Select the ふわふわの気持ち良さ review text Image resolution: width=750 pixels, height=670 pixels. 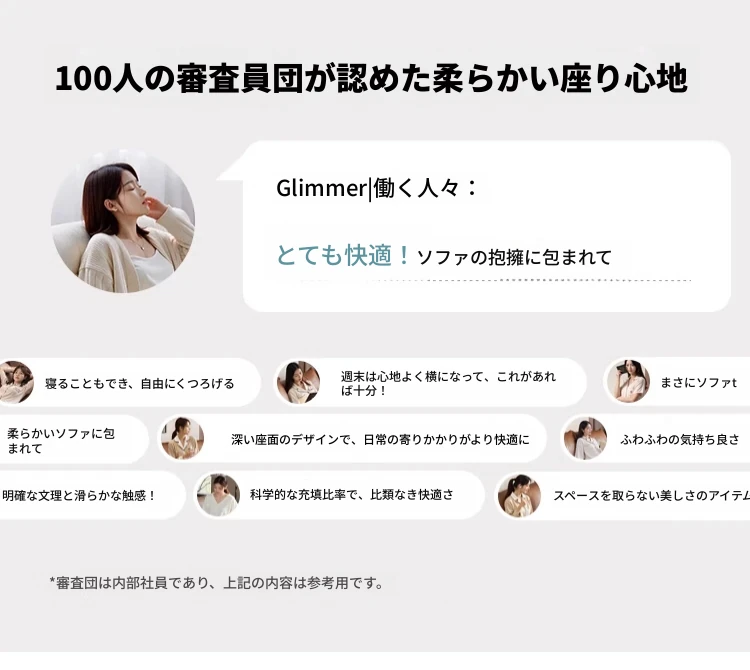pos(680,439)
